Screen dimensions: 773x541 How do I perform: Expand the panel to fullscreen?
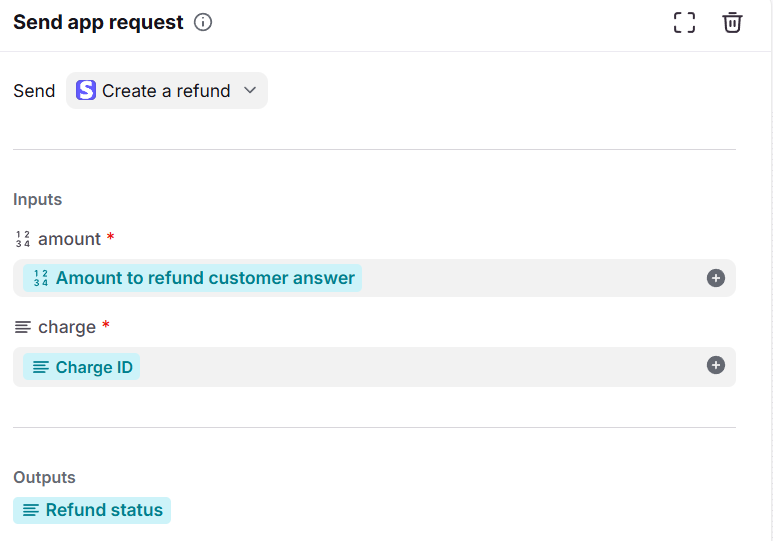pyautogui.click(x=684, y=22)
